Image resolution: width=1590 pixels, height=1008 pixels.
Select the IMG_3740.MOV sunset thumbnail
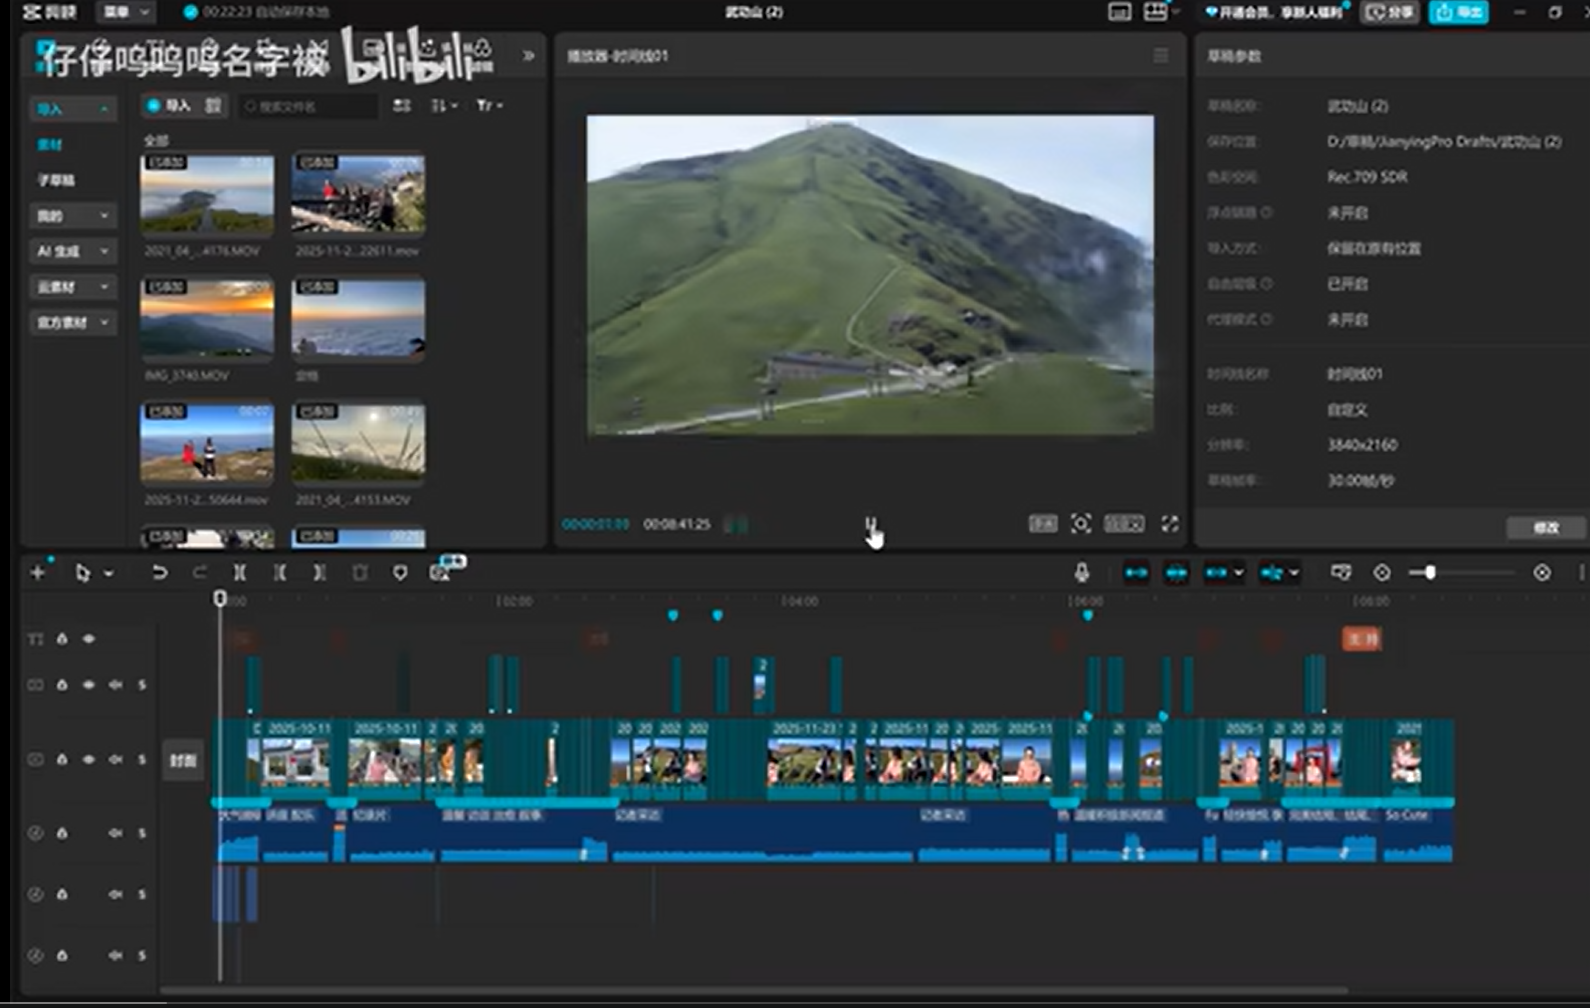click(x=207, y=319)
